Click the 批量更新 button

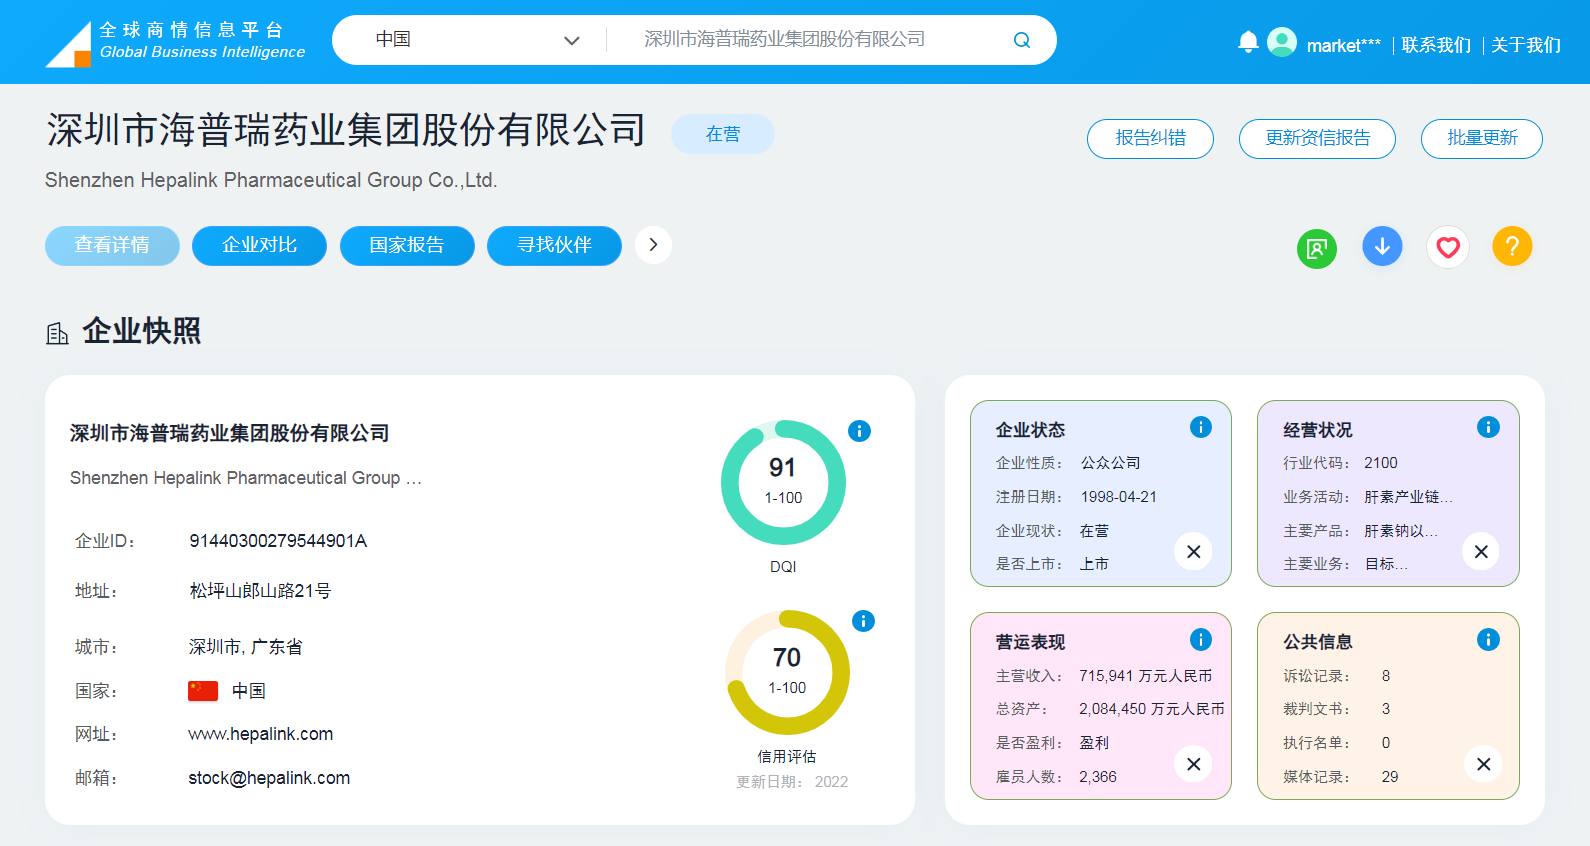point(1482,138)
